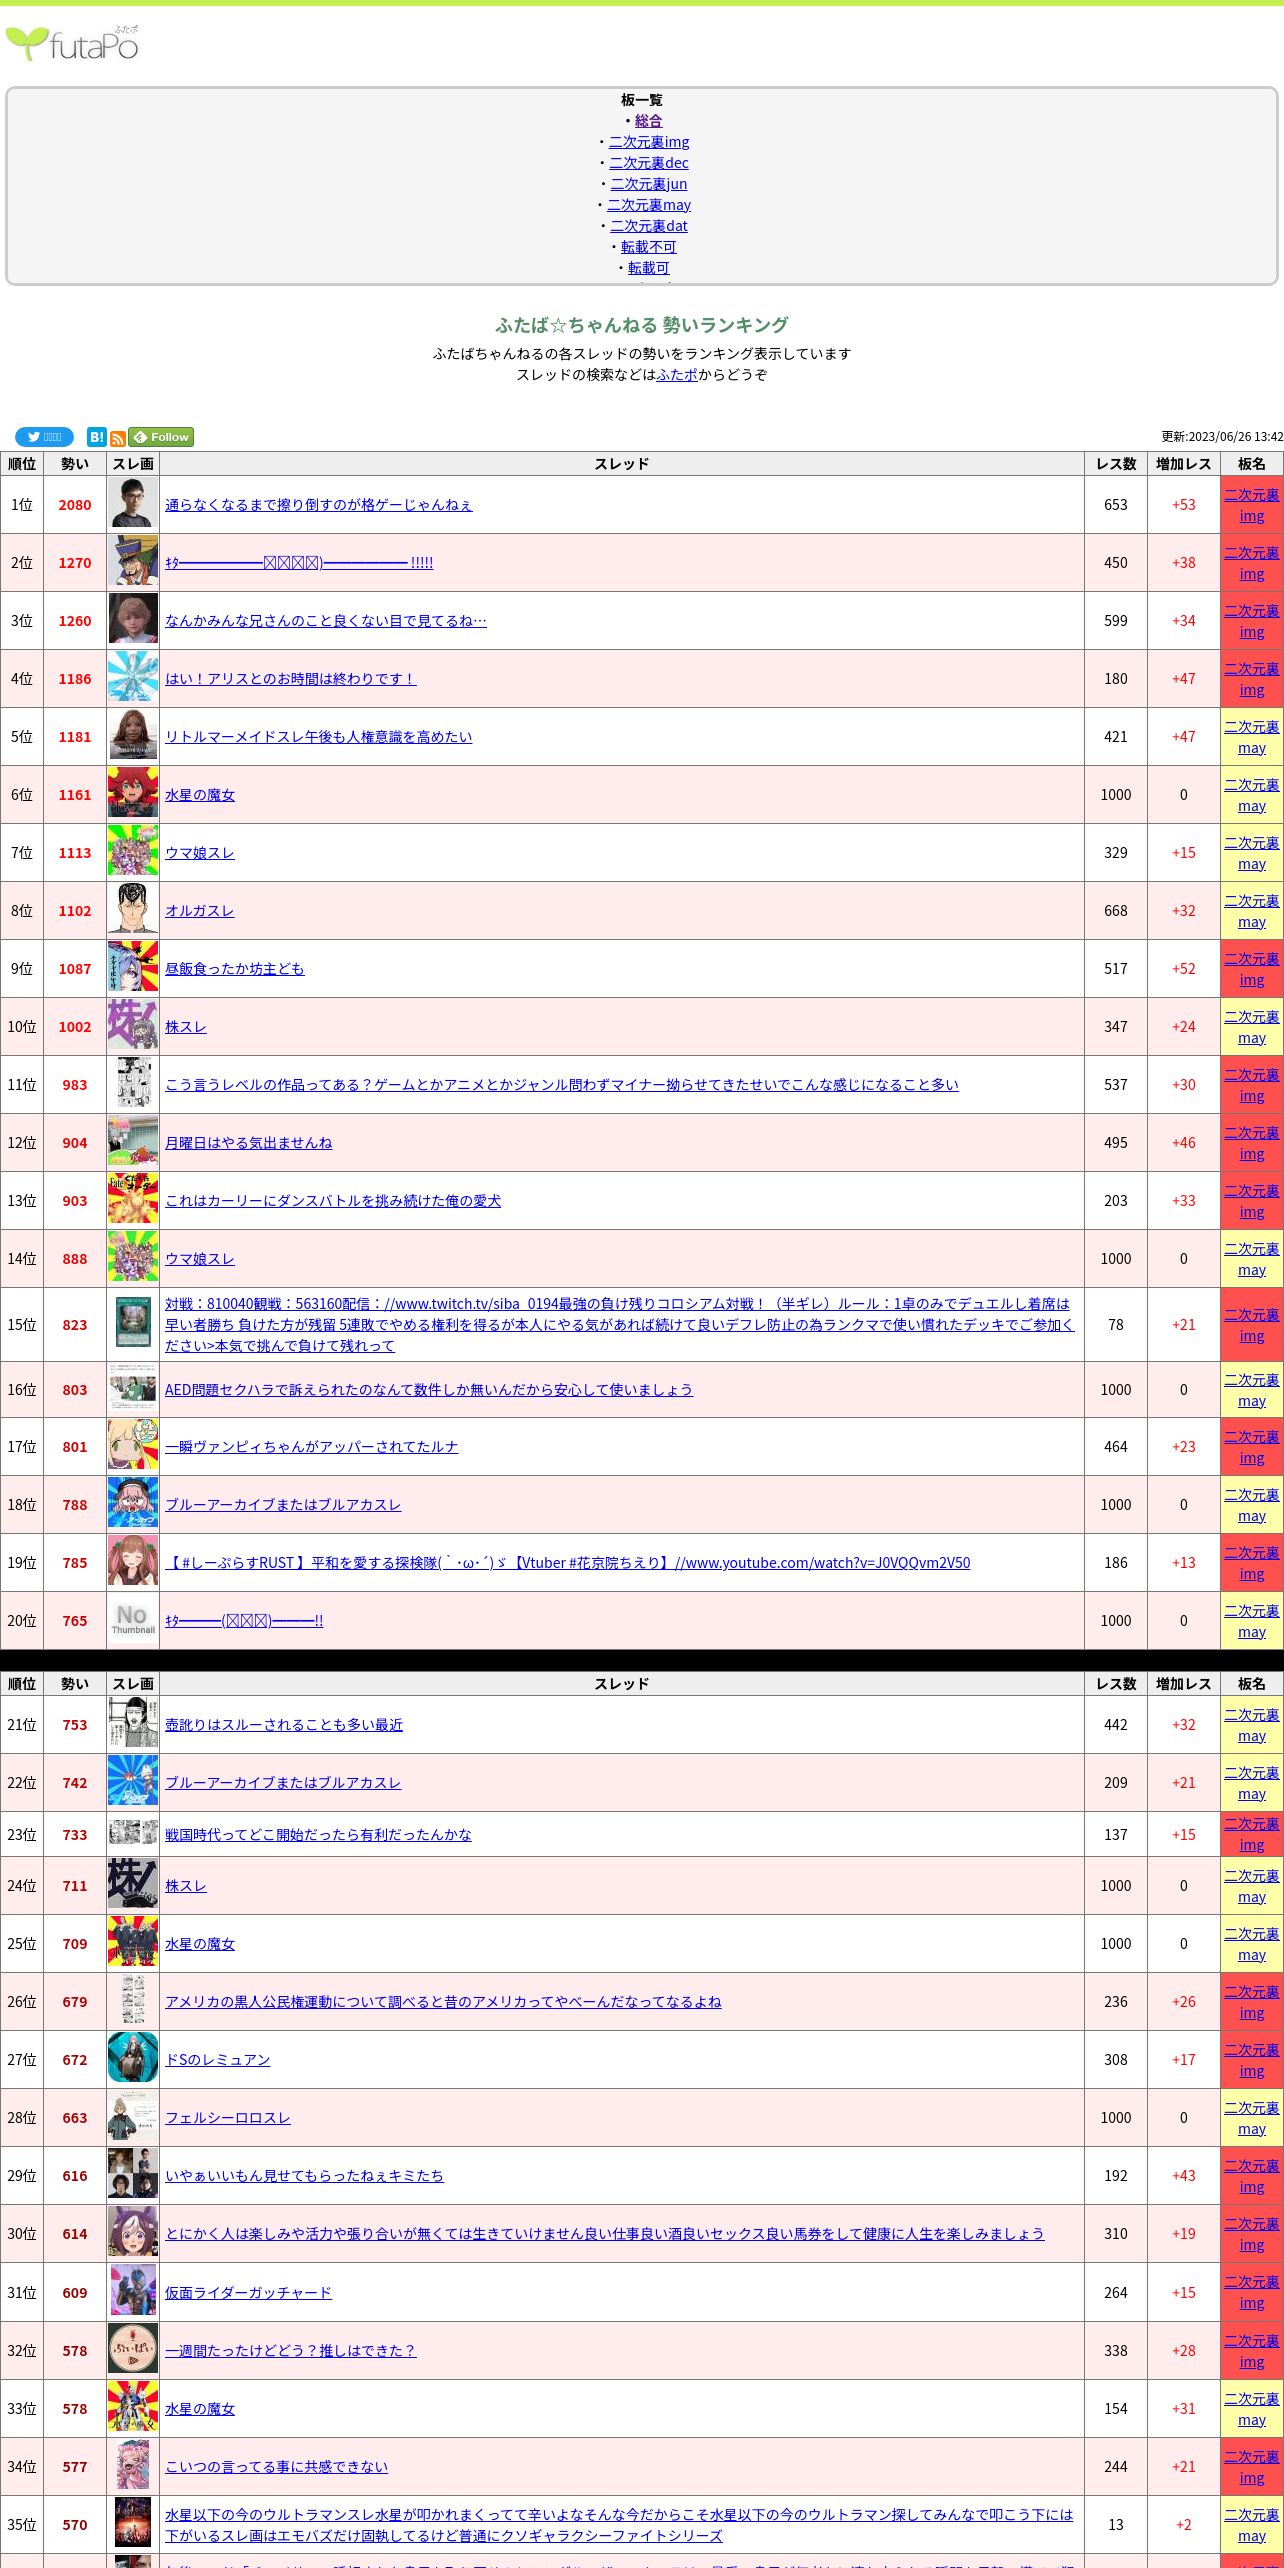
Task: Open the フェルシーロロスレ thread
Action: click(x=228, y=2118)
